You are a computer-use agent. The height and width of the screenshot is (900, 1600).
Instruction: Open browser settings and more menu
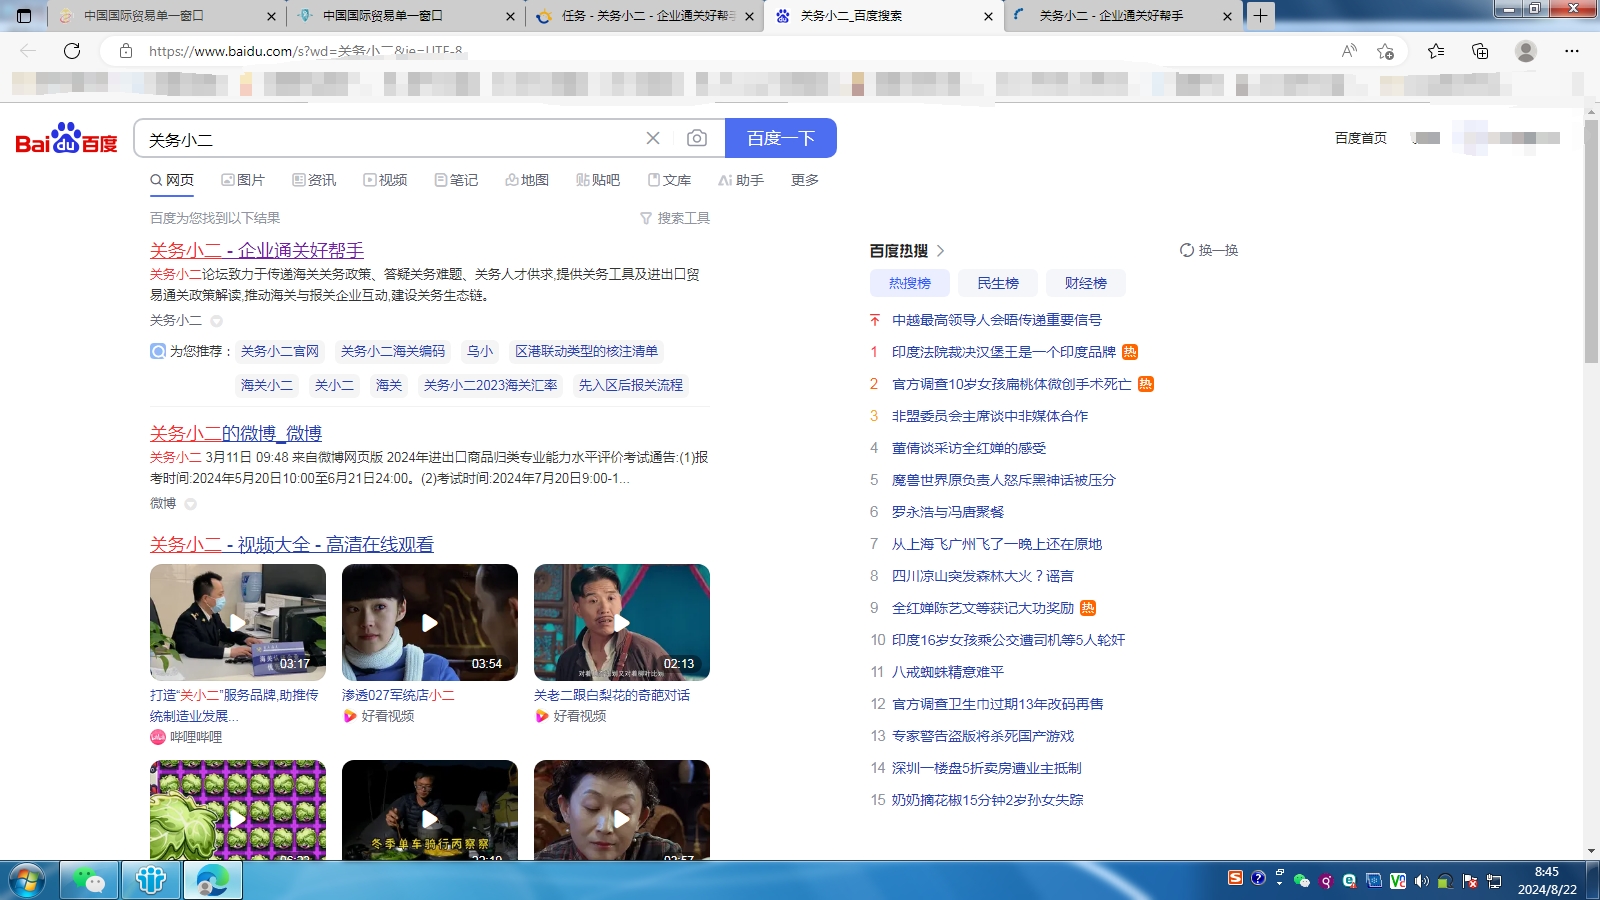click(1572, 51)
